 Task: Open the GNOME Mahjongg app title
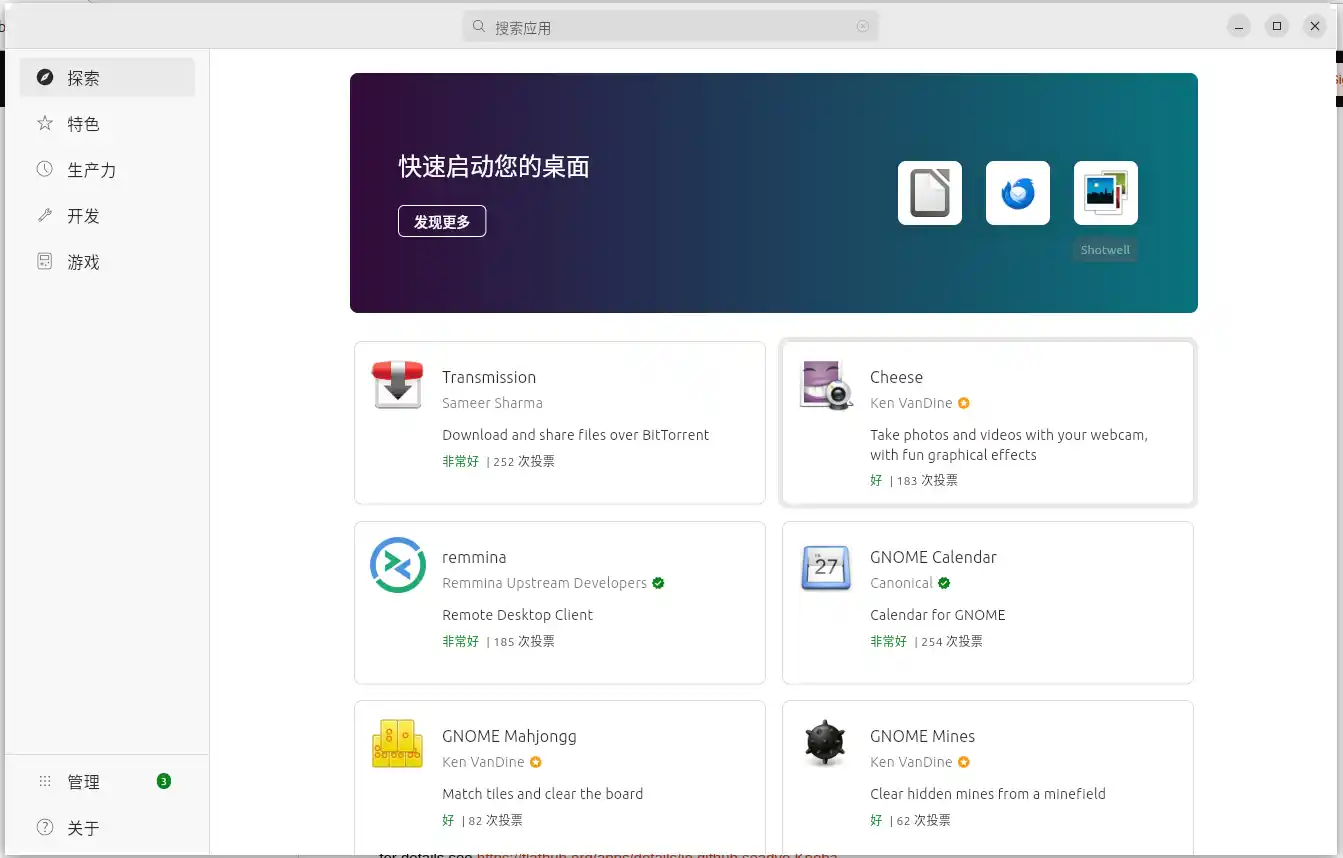click(x=509, y=736)
